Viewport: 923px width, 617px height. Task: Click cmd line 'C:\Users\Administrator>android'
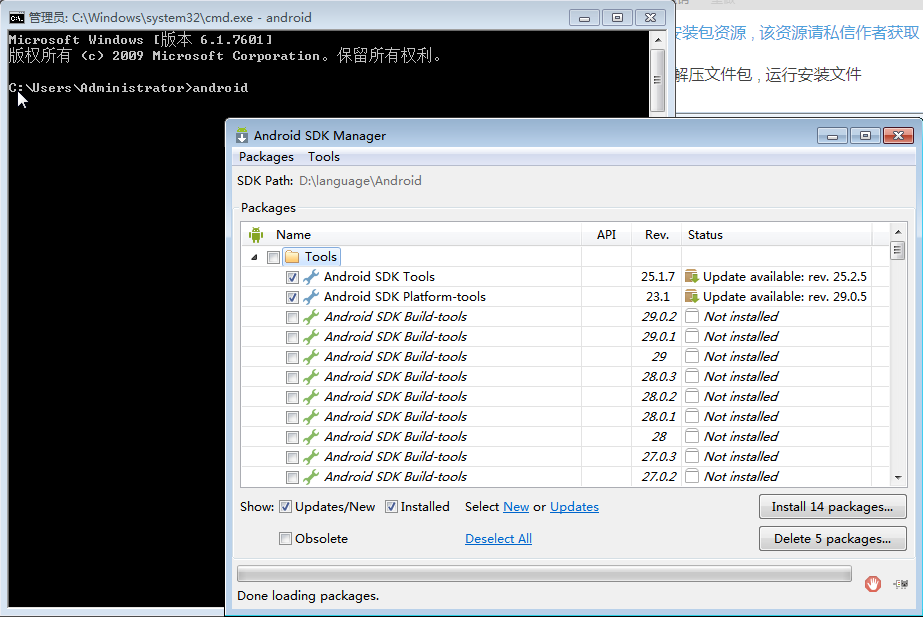click(128, 88)
